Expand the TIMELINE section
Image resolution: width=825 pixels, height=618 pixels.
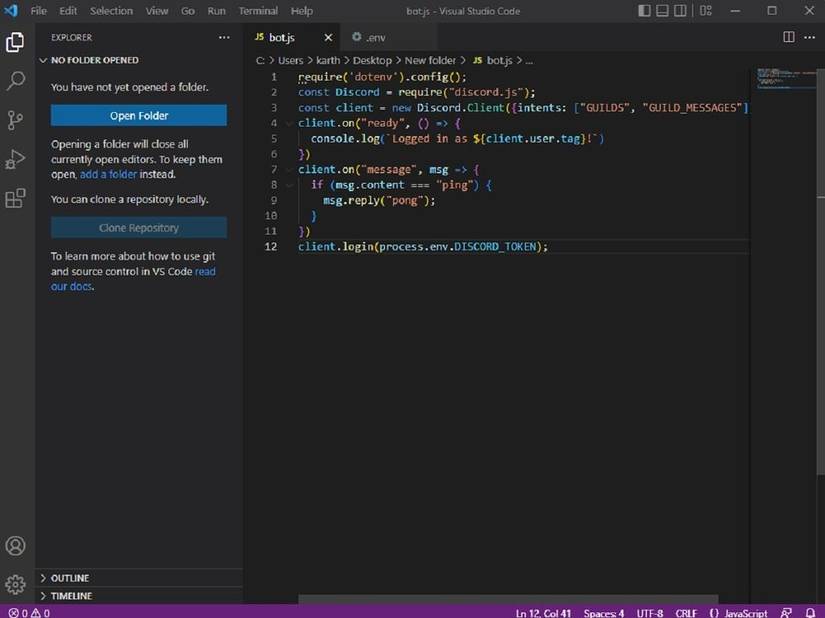point(71,596)
